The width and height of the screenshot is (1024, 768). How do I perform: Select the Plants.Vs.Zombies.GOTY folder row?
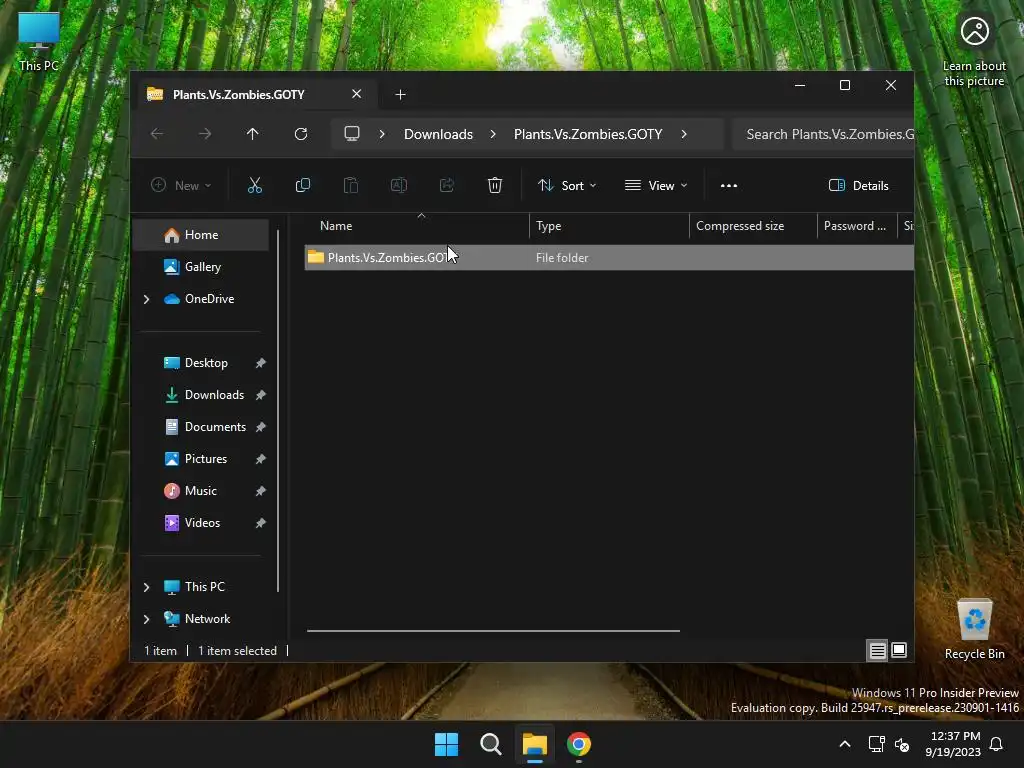pos(609,257)
